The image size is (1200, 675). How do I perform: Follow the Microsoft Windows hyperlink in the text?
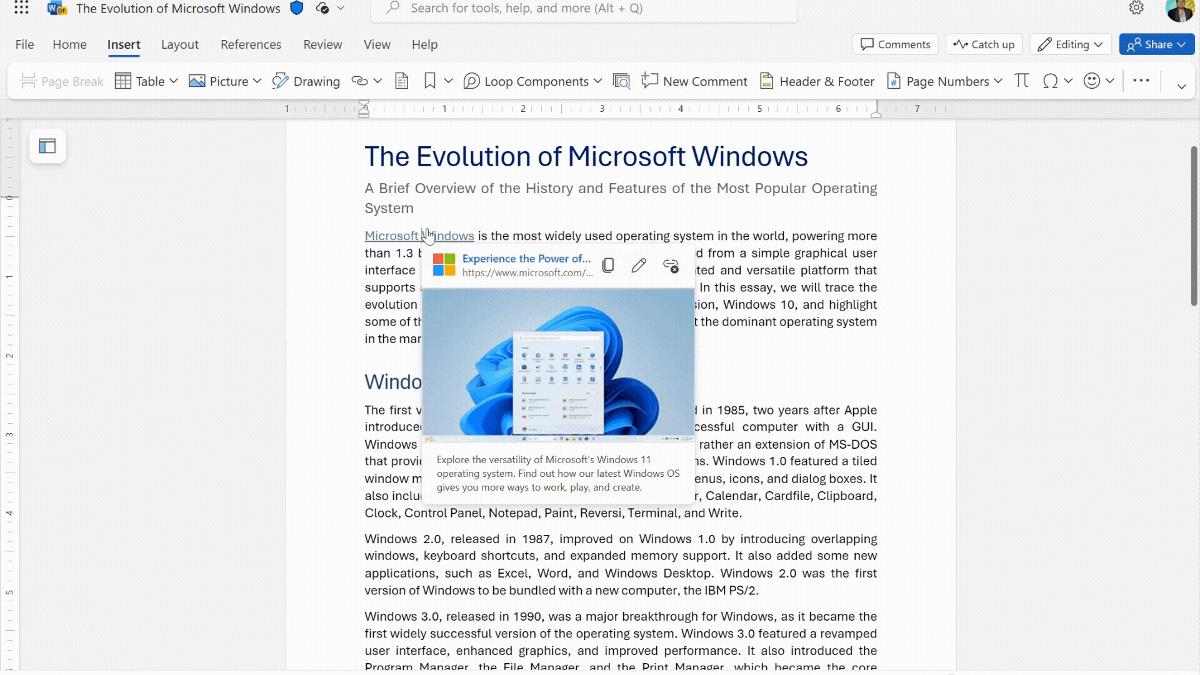pos(419,235)
